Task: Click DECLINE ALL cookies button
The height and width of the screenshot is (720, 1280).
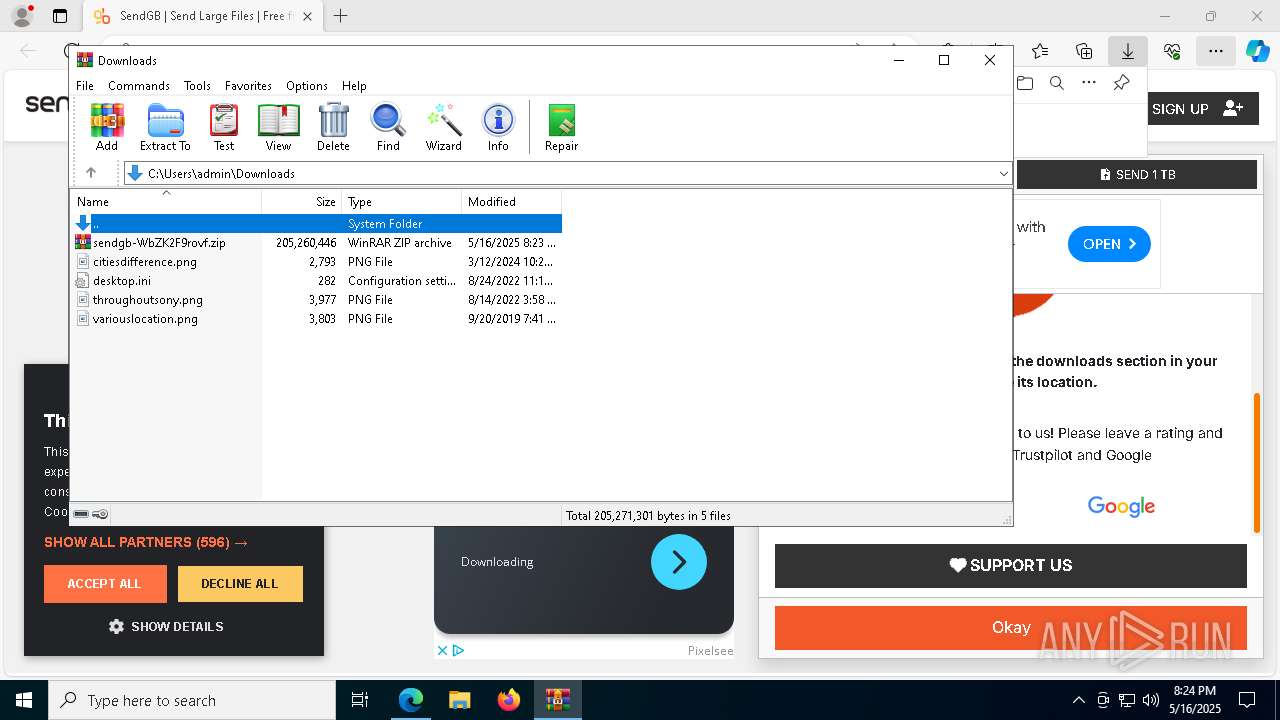Action: [x=240, y=583]
